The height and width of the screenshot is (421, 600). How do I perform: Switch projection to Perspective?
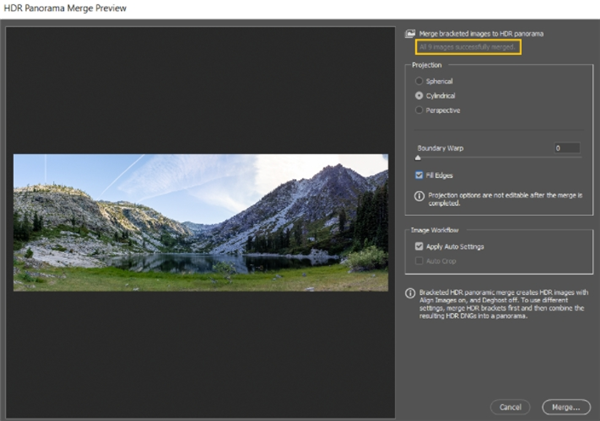pos(419,110)
